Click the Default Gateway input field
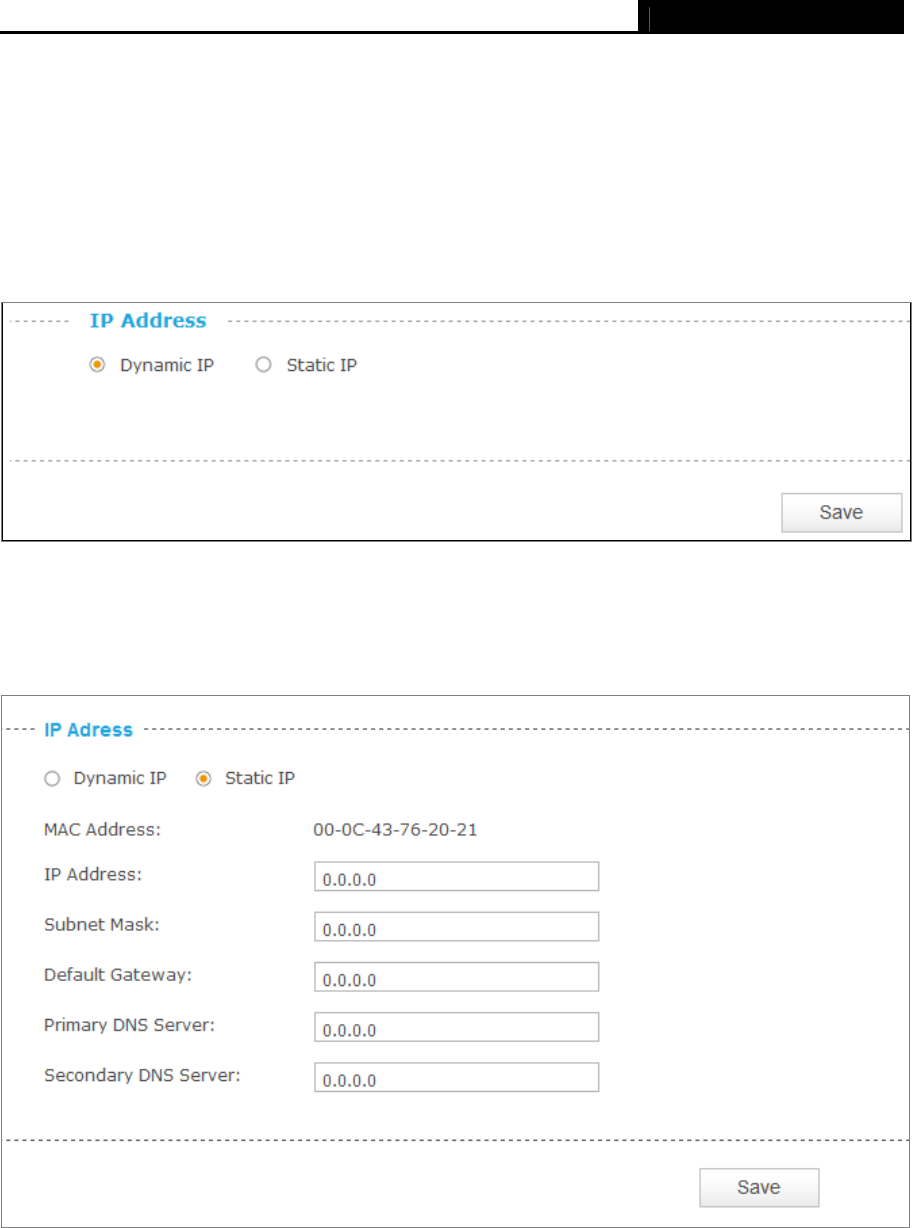Image resolution: width=912 pixels, height=1228 pixels. 456,976
